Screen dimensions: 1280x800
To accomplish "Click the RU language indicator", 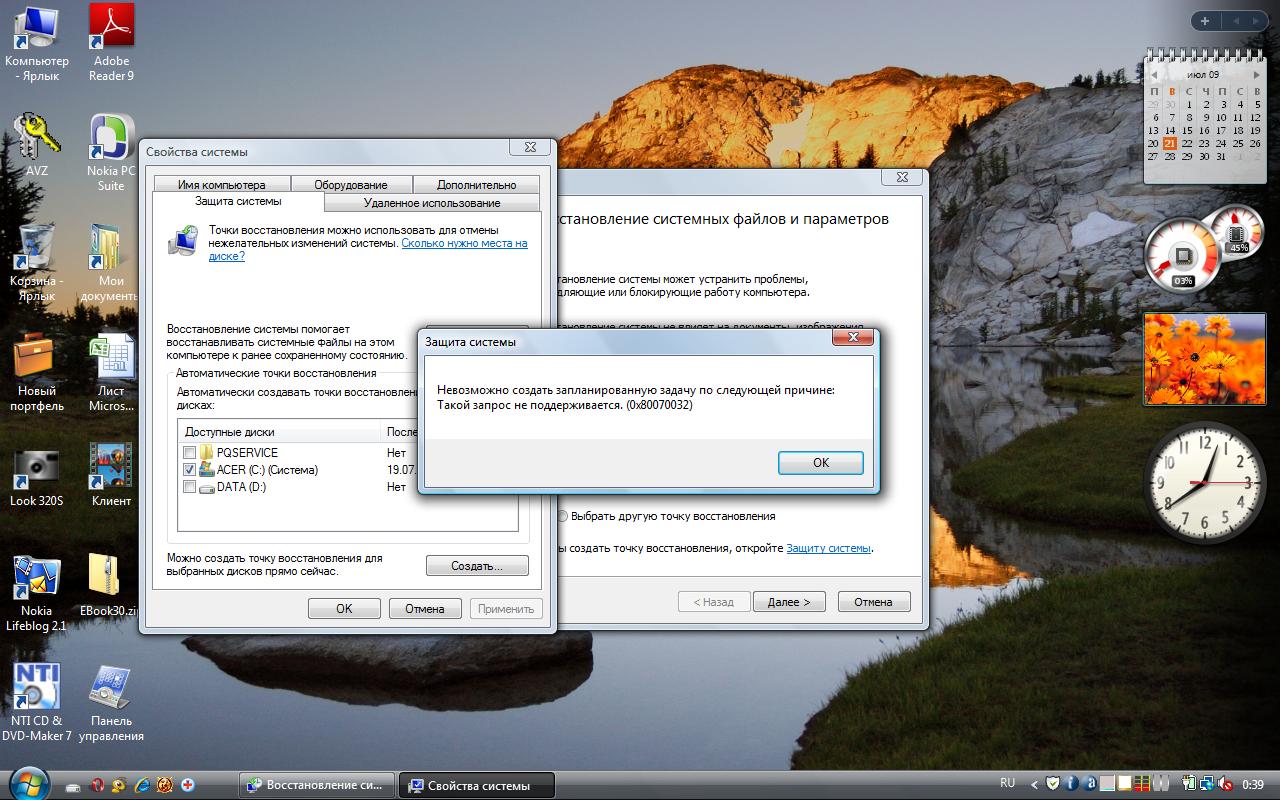I will (1007, 784).
